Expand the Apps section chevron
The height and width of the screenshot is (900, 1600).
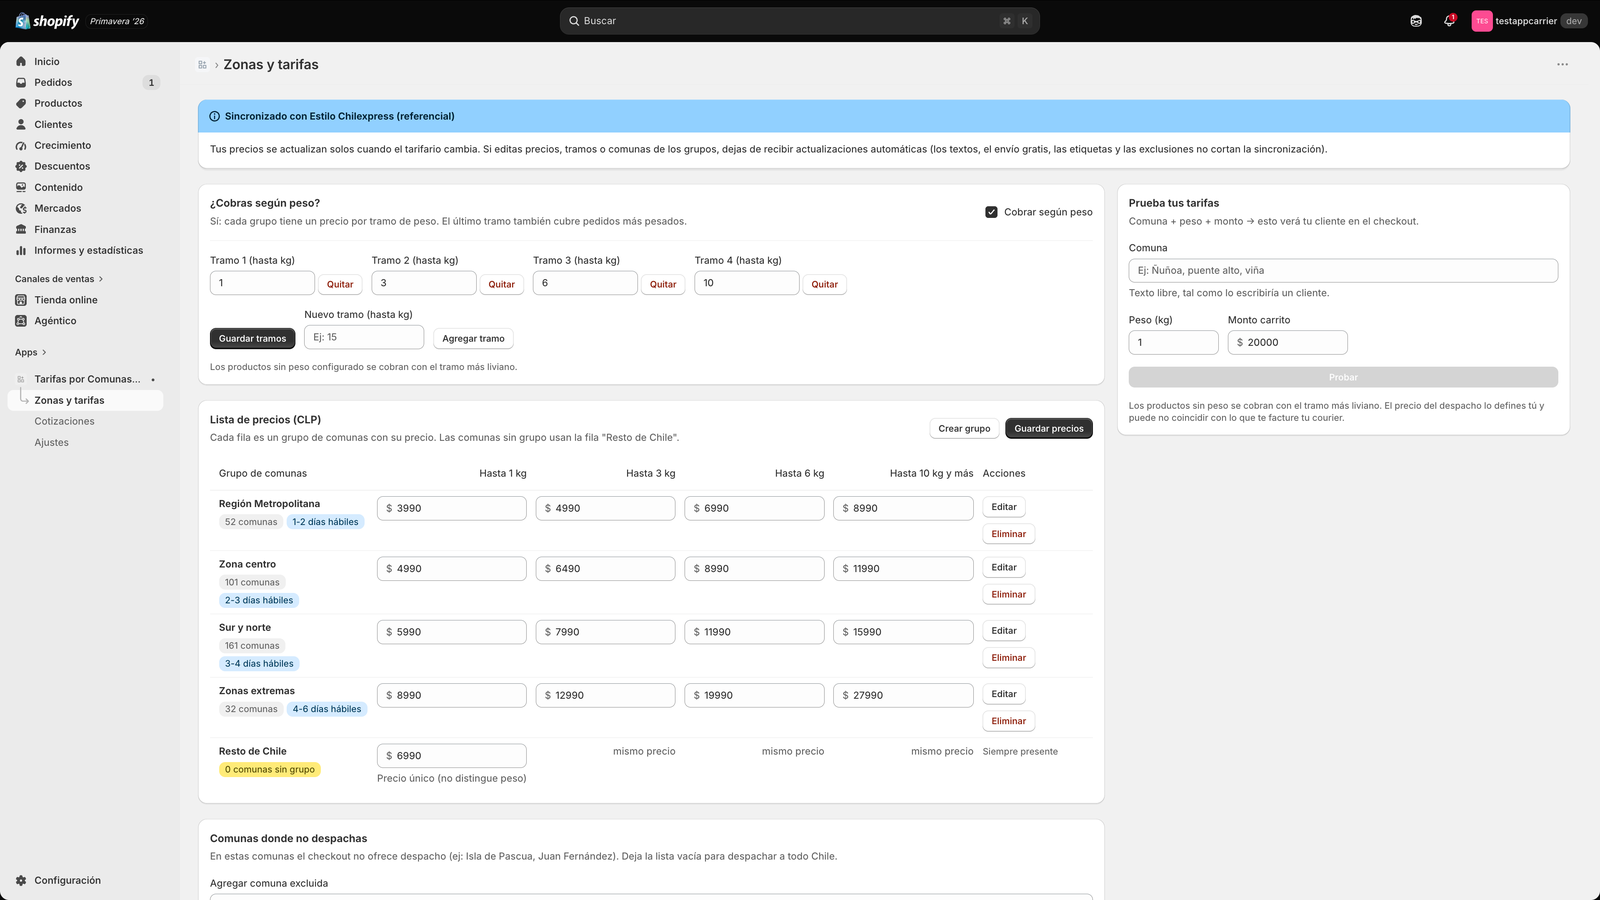tap(44, 352)
